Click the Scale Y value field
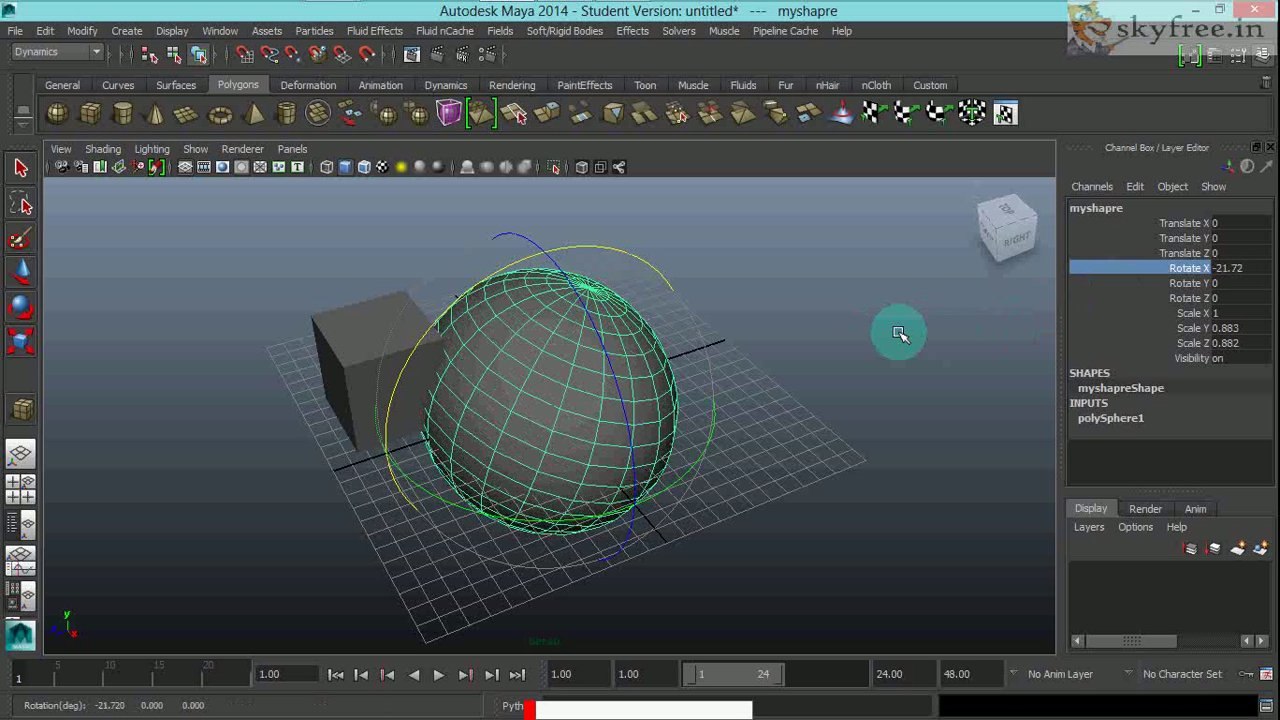The width and height of the screenshot is (1280, 720). [1241, 328]
